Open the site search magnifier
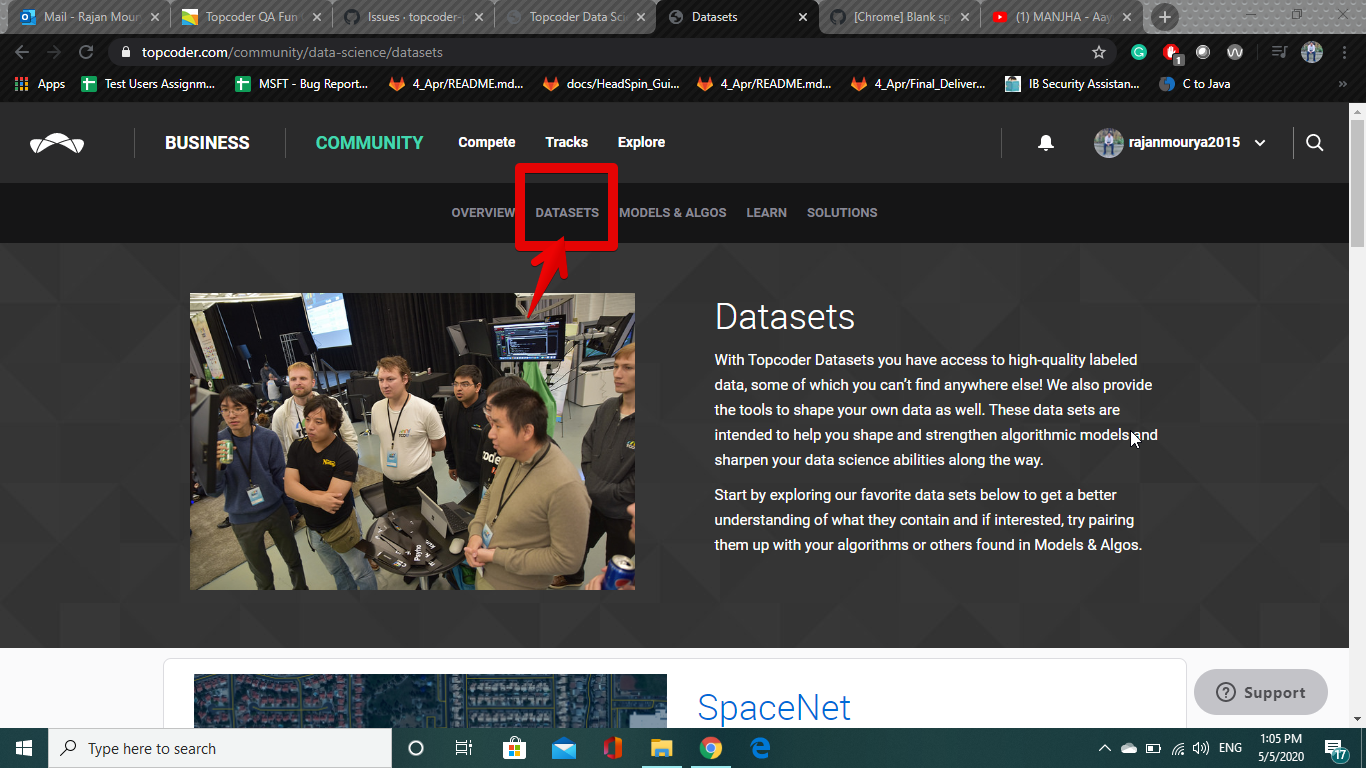 coord(1315,143)
